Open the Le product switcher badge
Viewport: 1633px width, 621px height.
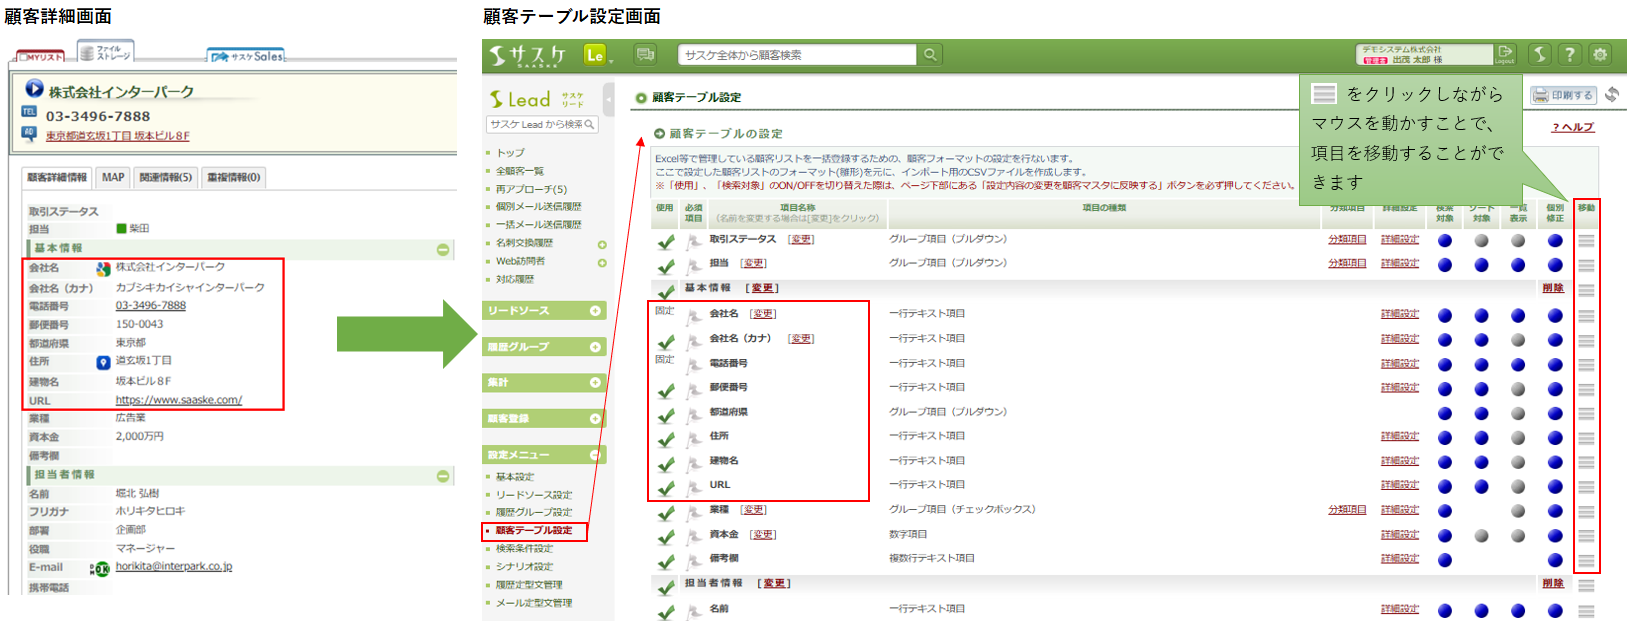click(595, 55)
